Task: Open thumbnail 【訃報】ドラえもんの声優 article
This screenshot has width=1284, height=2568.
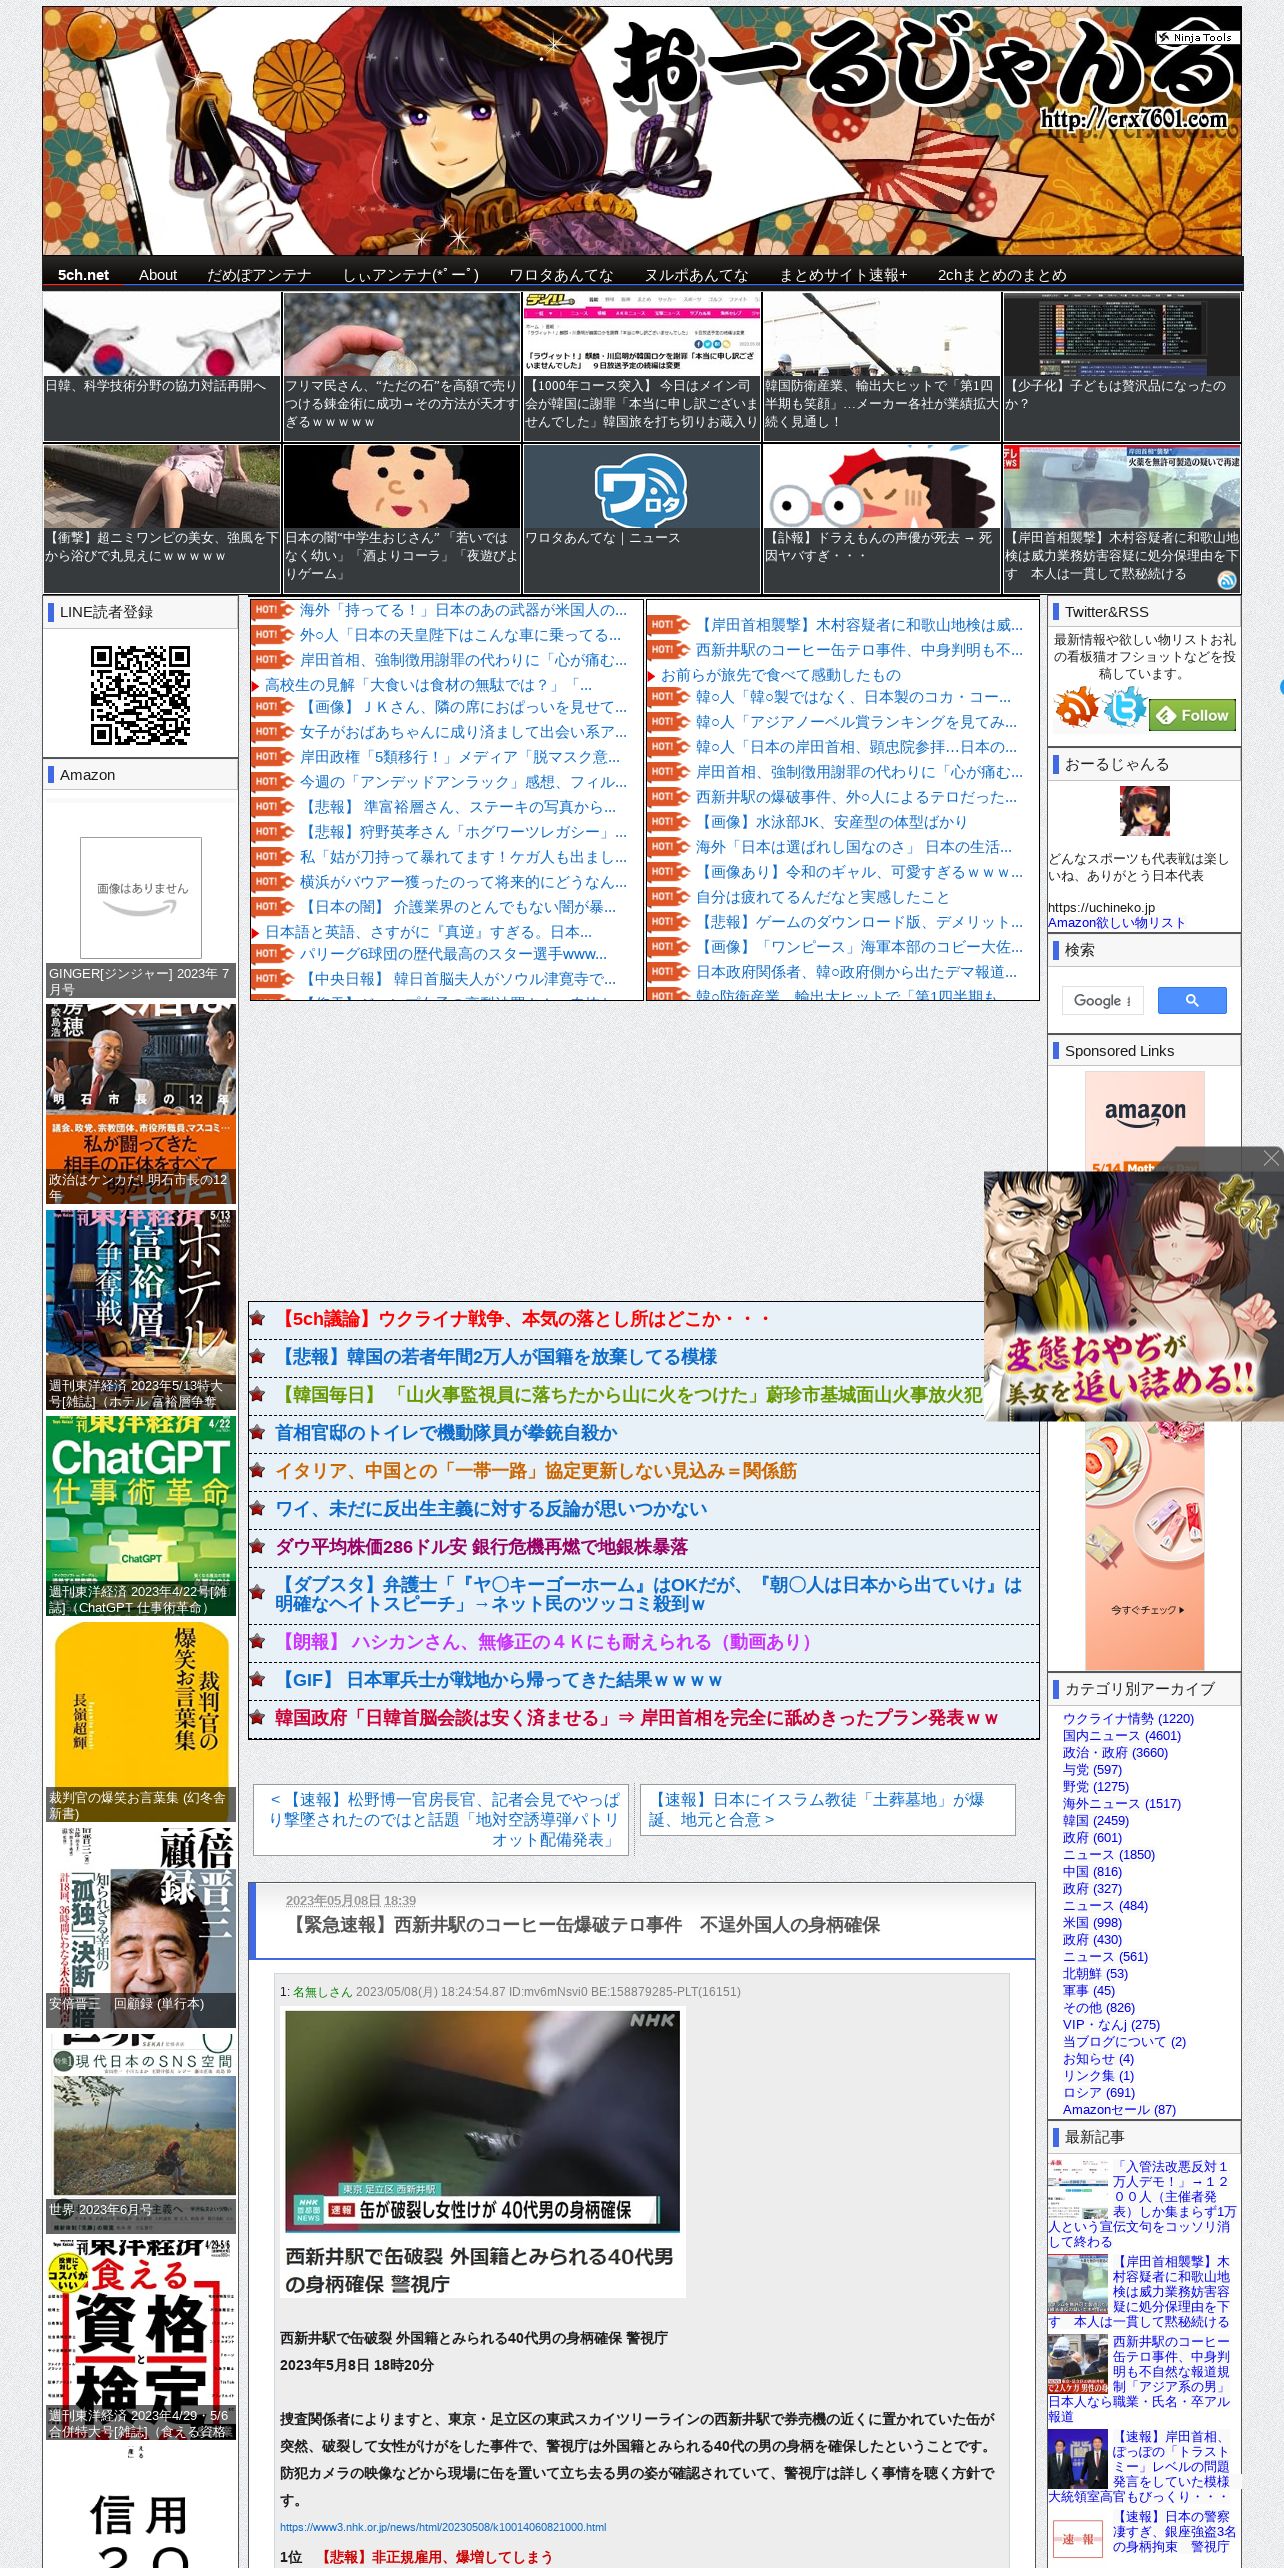Action: [882, 519]
